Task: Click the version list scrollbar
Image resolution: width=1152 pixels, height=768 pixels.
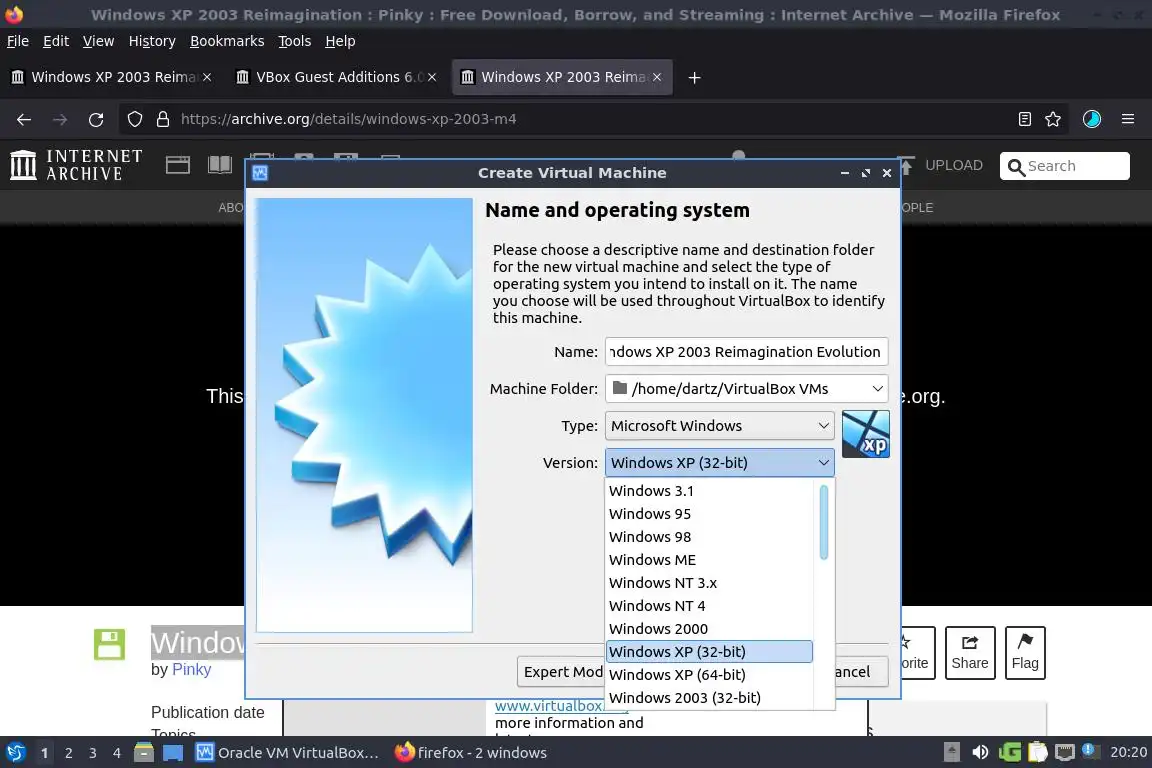Action: click(824, 523)
